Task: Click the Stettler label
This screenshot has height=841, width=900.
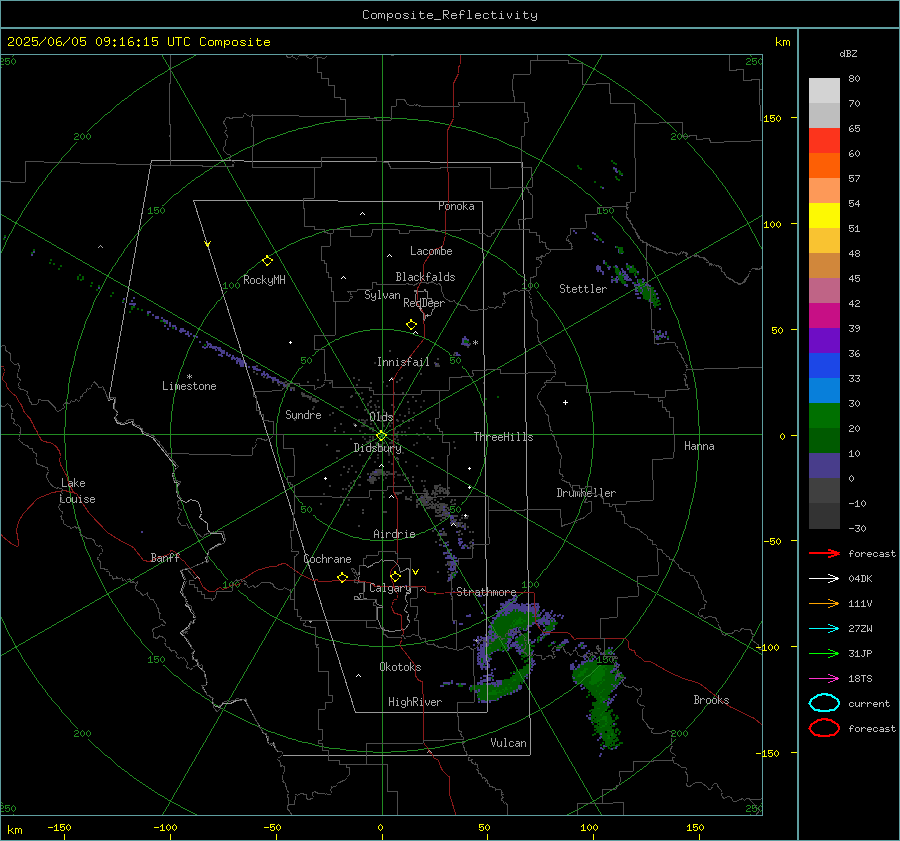Action: [x=583, y=289]
